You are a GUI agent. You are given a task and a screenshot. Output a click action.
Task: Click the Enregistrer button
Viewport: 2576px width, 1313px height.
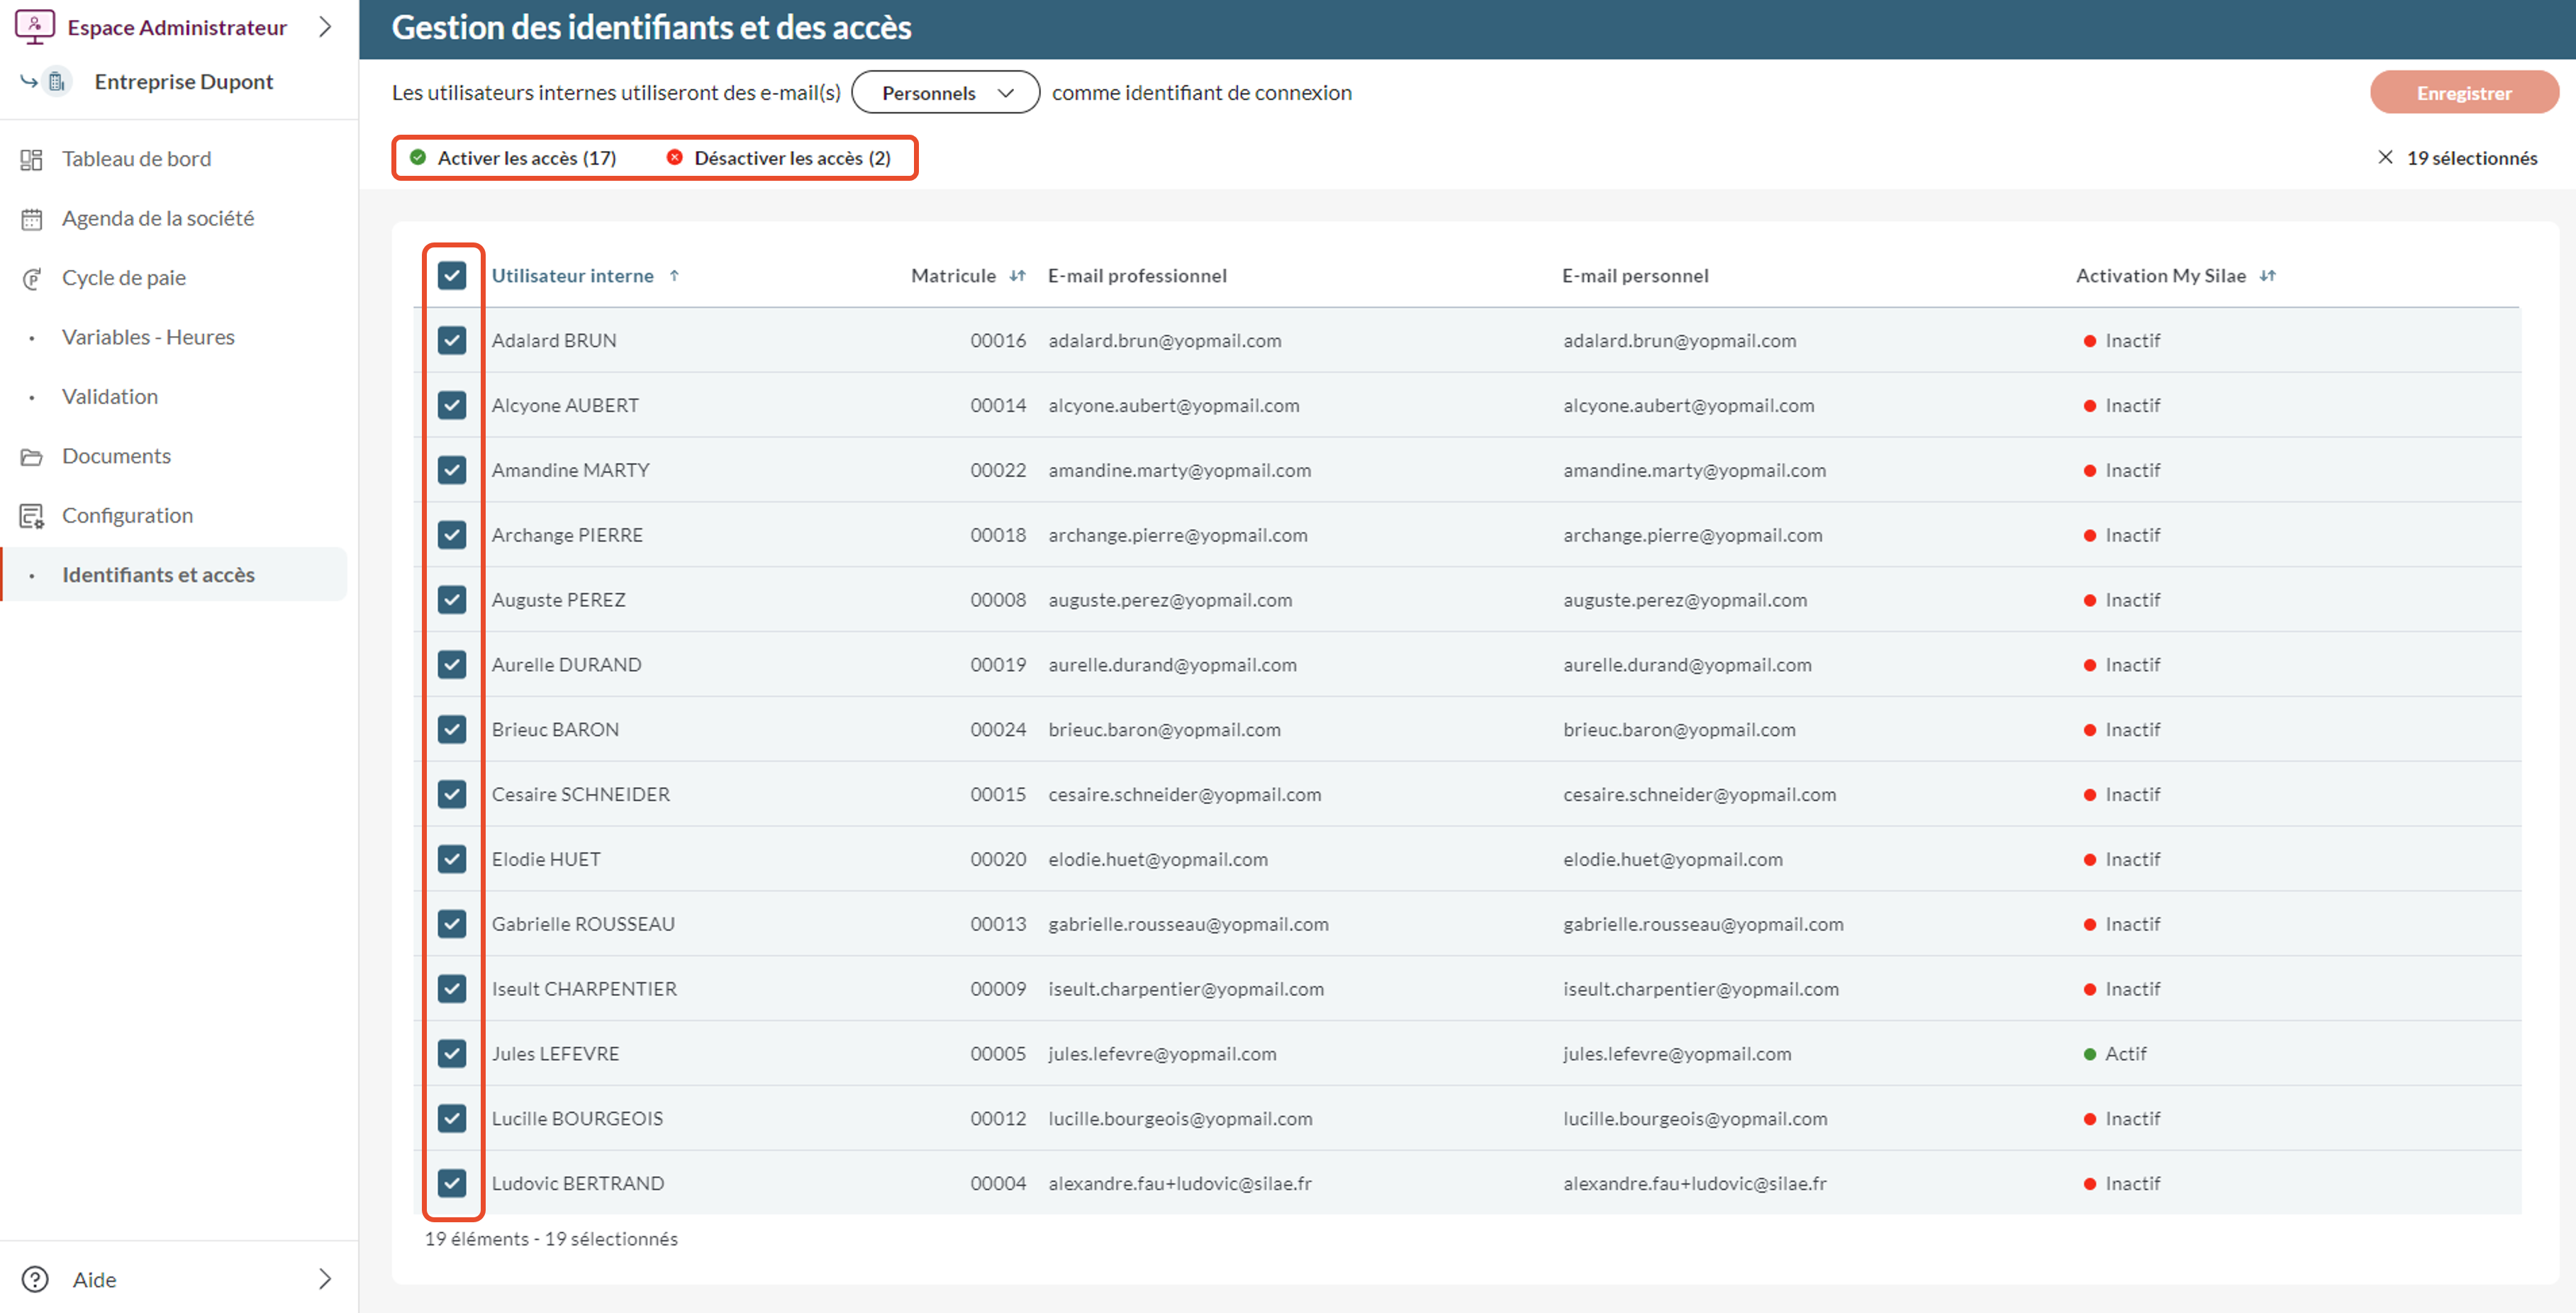tap(2464, 93)
